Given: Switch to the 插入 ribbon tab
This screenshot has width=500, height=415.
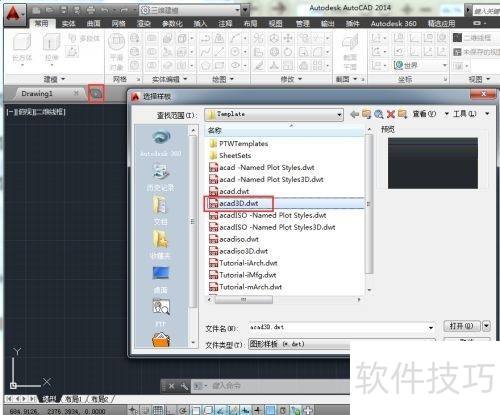Looking at the screenshot, I should tap(200, 24).
